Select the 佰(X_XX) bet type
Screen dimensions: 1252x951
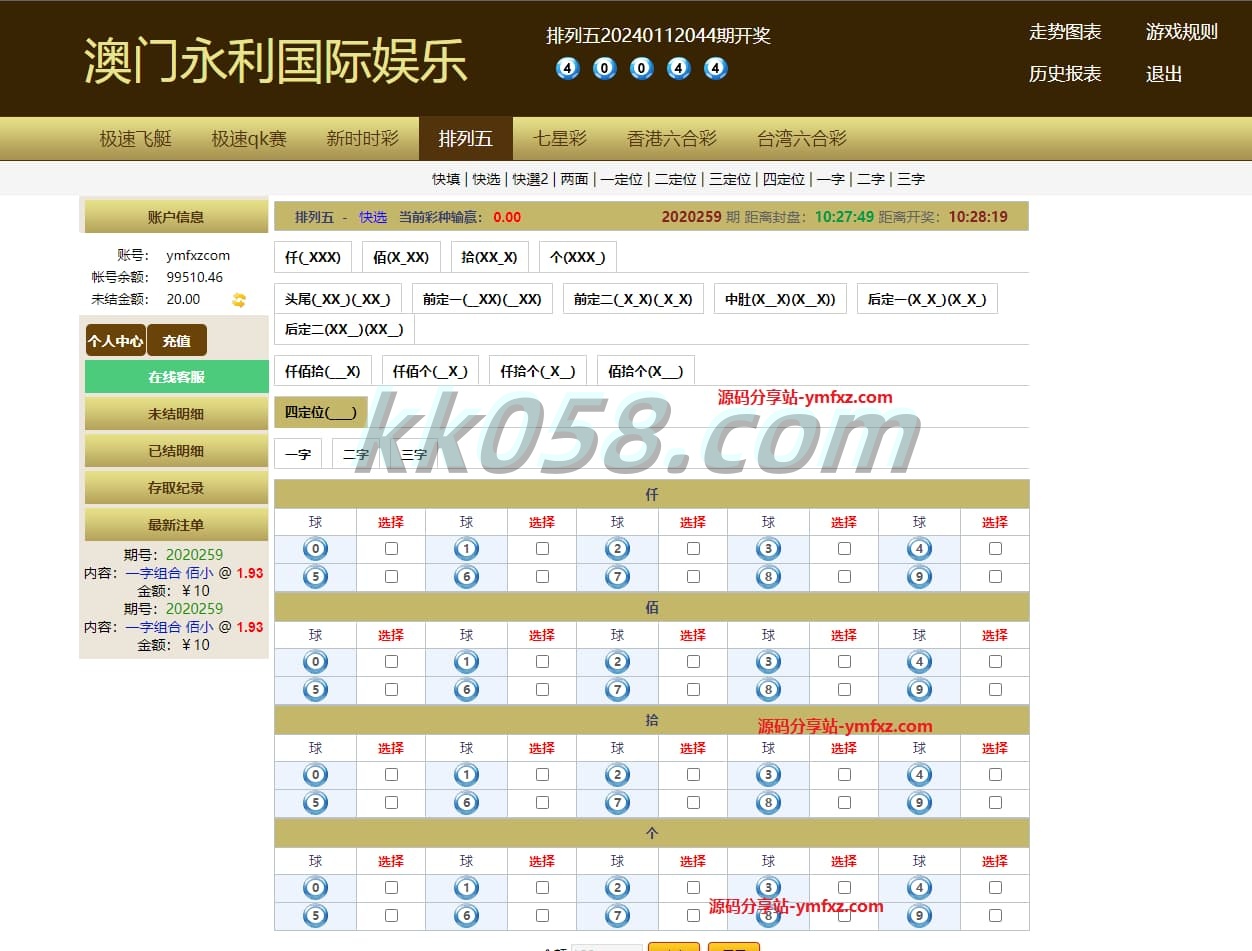[401, 257]
